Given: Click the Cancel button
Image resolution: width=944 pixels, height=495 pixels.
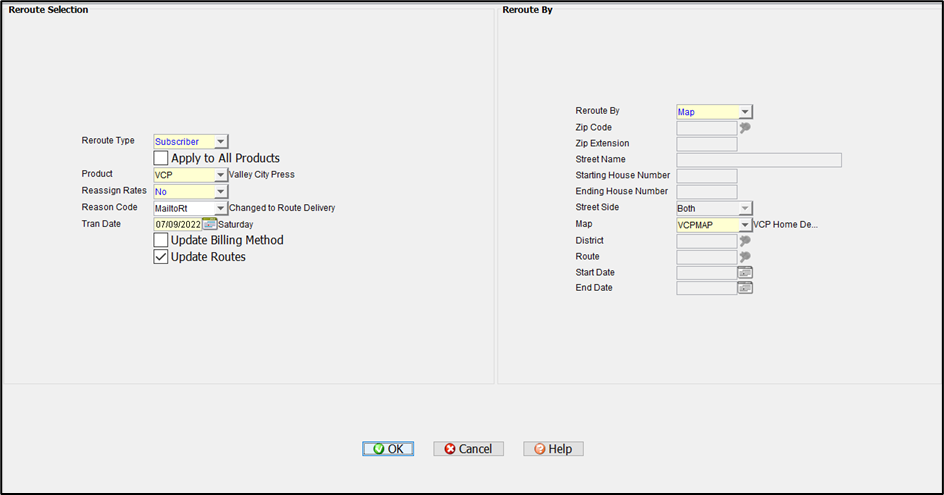Looking at the screenshot, I should [468, 449].
